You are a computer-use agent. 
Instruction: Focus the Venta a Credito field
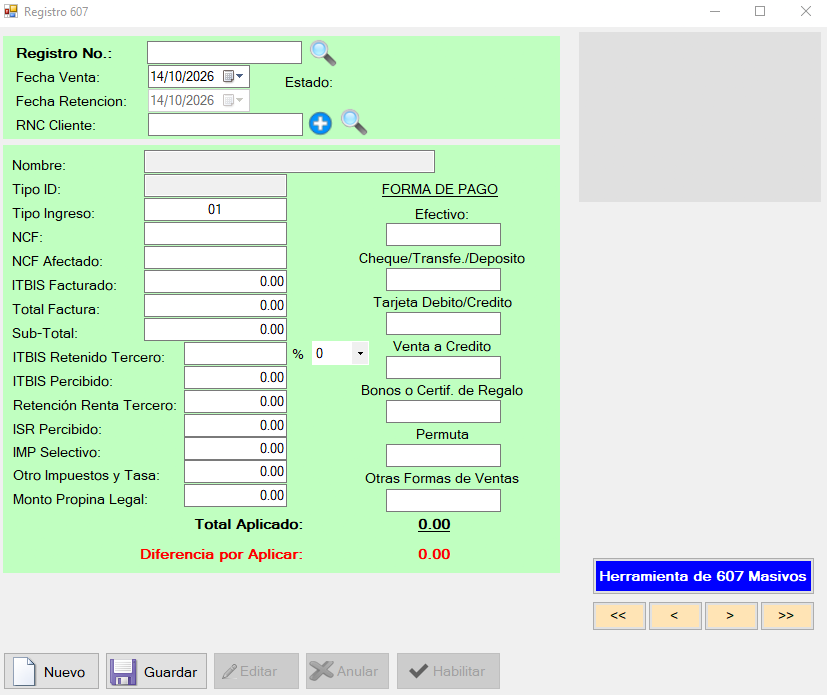(x=443, y=368)
